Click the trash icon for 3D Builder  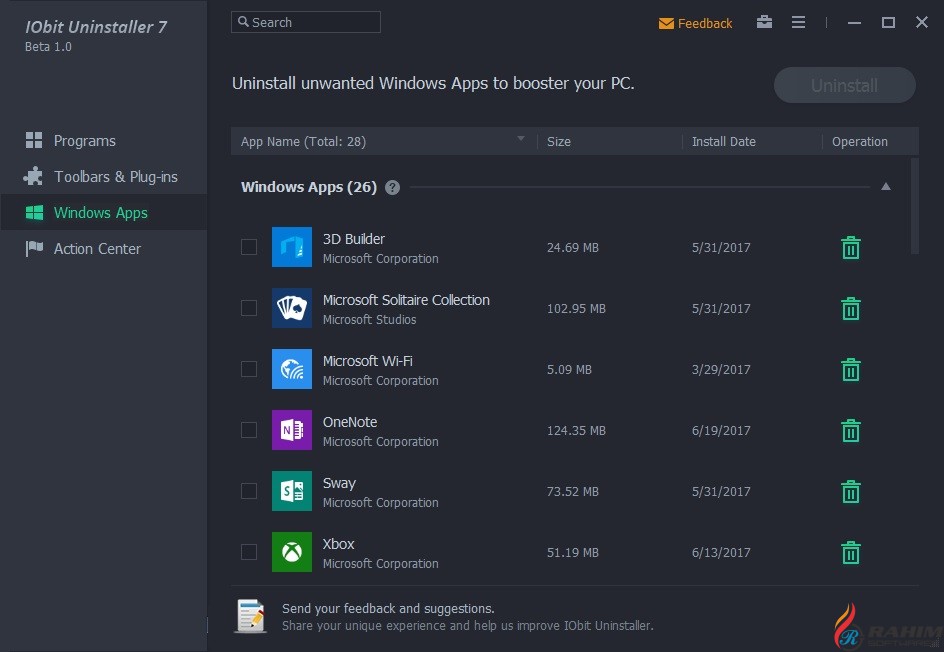click(850, 248)
